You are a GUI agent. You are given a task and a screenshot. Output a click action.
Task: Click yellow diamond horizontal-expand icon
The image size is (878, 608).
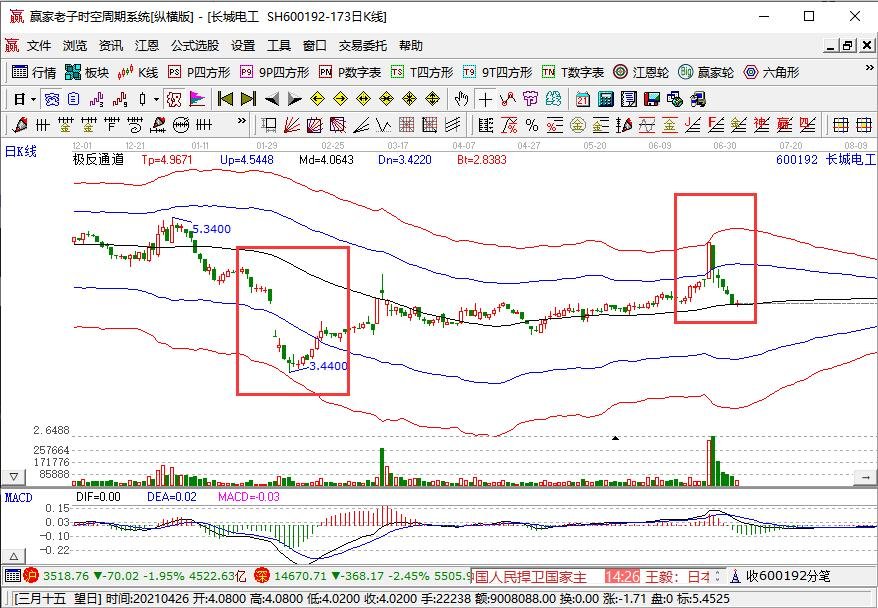click(363, 100)
